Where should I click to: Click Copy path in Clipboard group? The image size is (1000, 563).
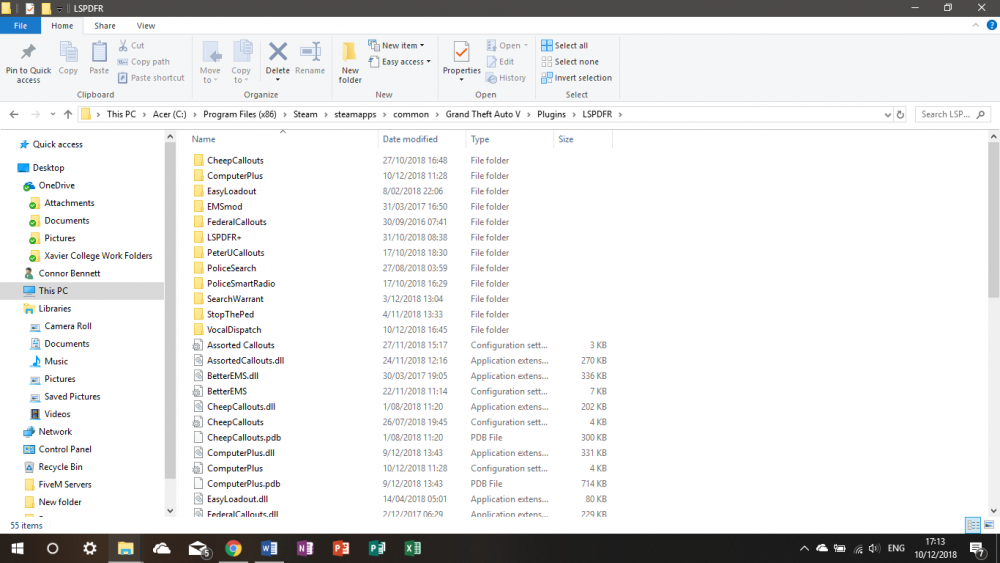[x=143, y=62]
